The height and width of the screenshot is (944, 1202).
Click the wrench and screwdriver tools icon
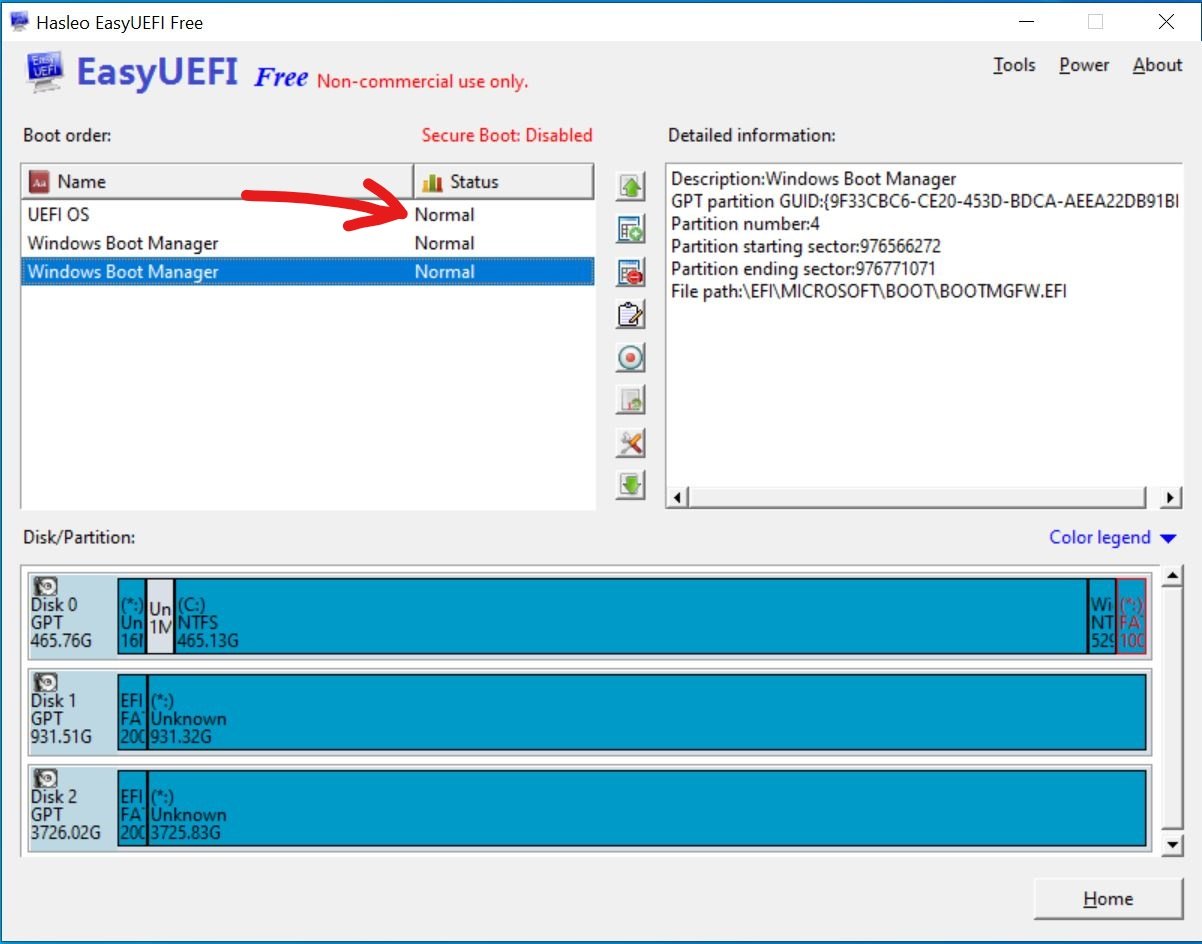[x=631, y=442]
